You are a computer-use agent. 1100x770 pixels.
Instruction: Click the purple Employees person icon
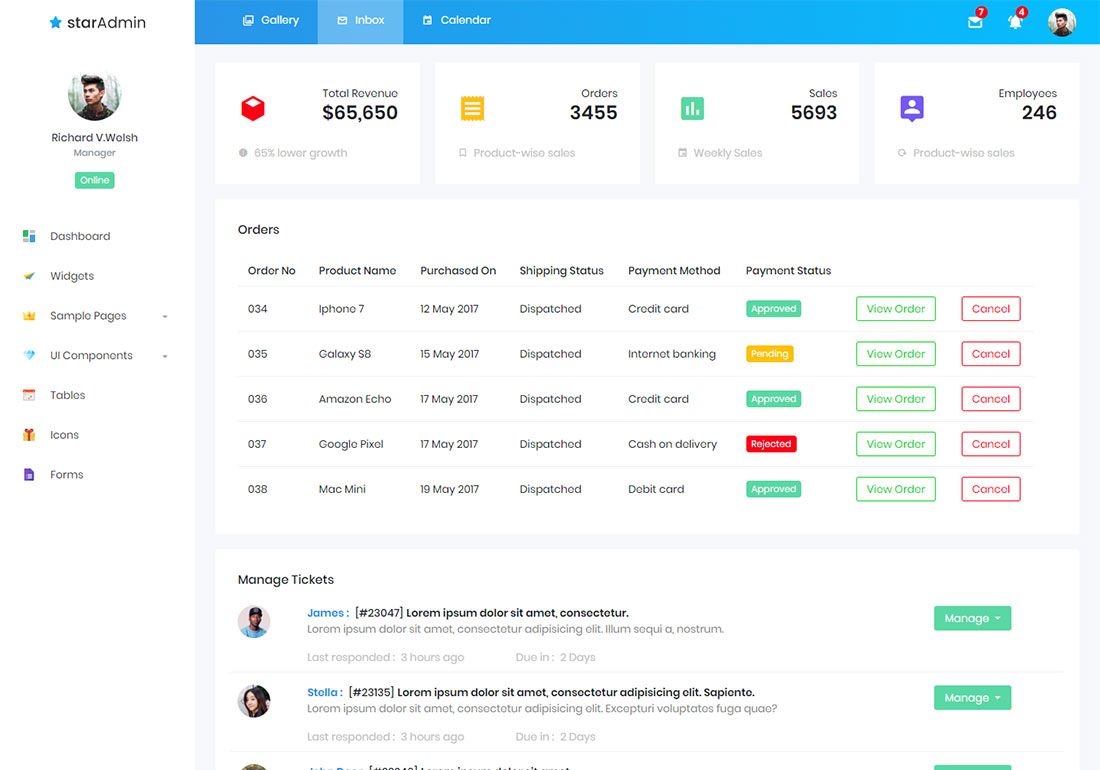click(x=911, y=108)
